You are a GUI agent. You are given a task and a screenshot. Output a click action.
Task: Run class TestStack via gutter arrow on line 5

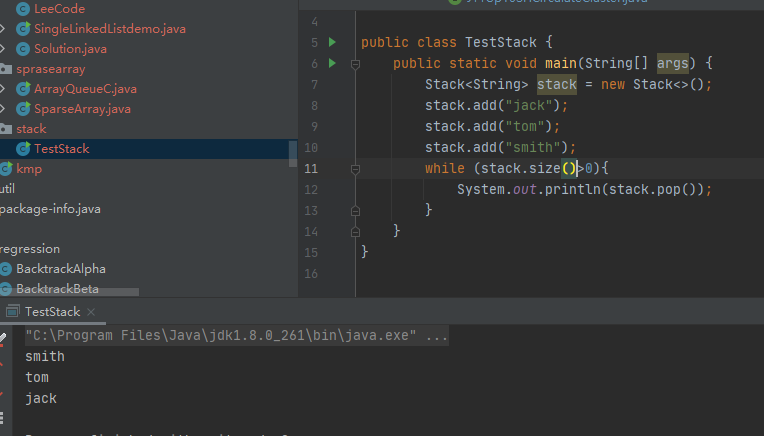tap(332, 42)
